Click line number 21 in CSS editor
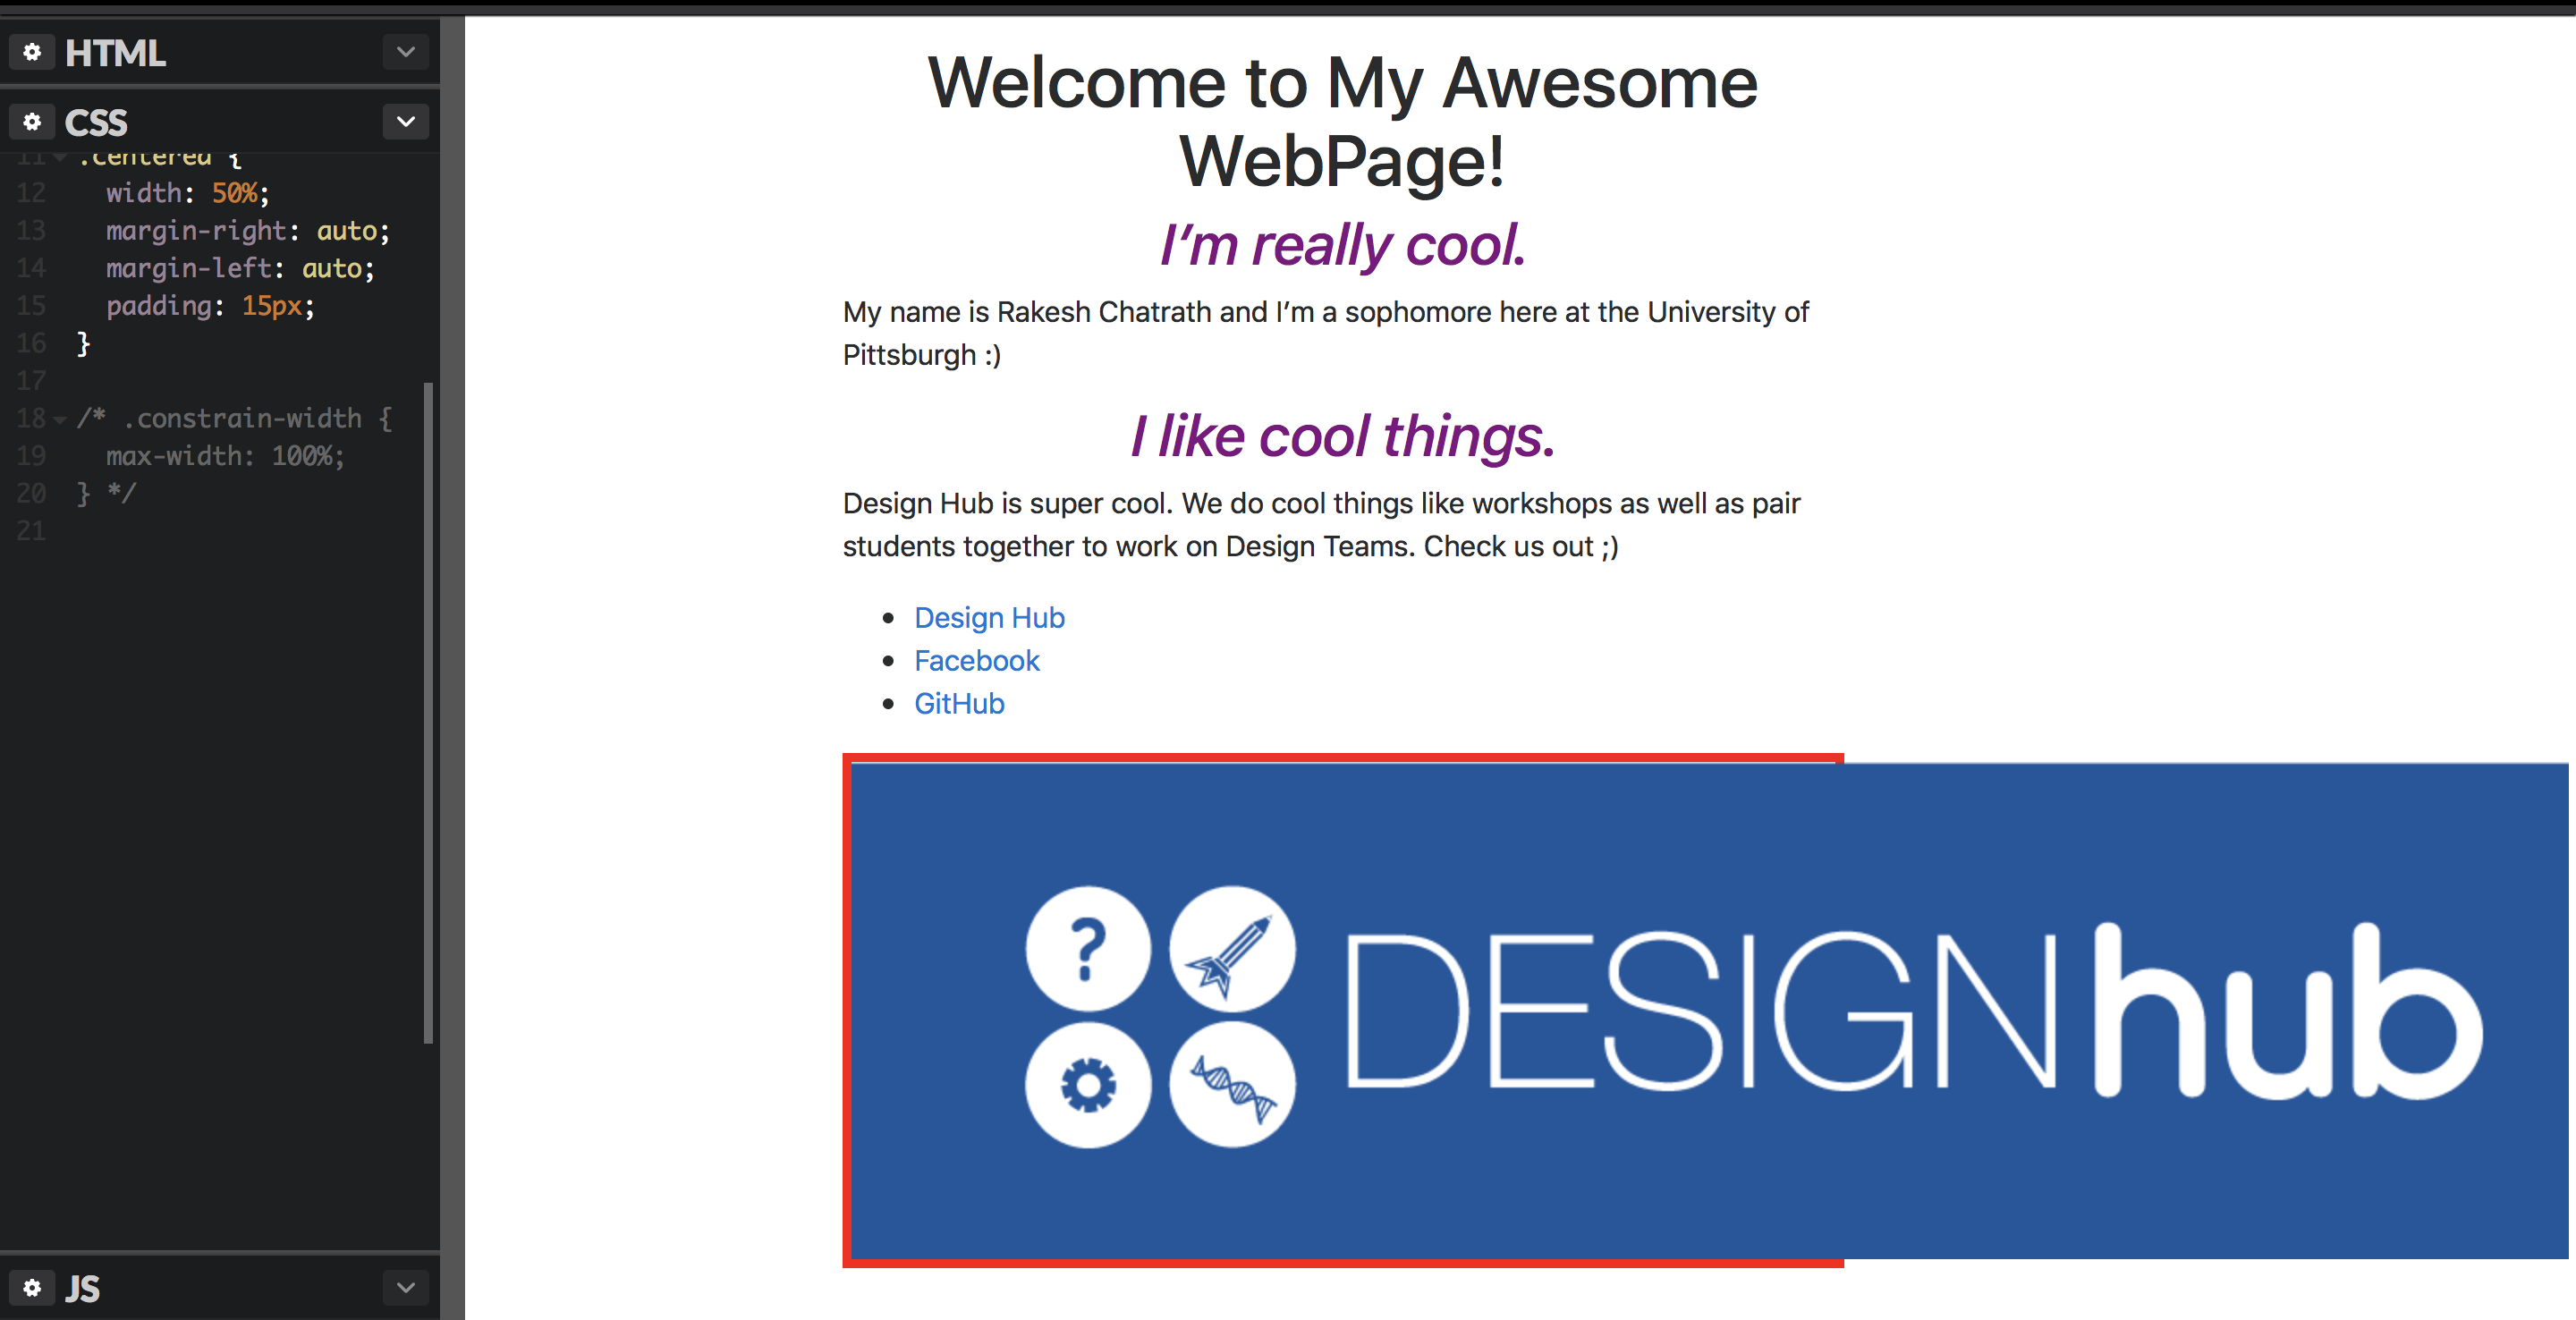2576x1320 pixels. [31, 532]
